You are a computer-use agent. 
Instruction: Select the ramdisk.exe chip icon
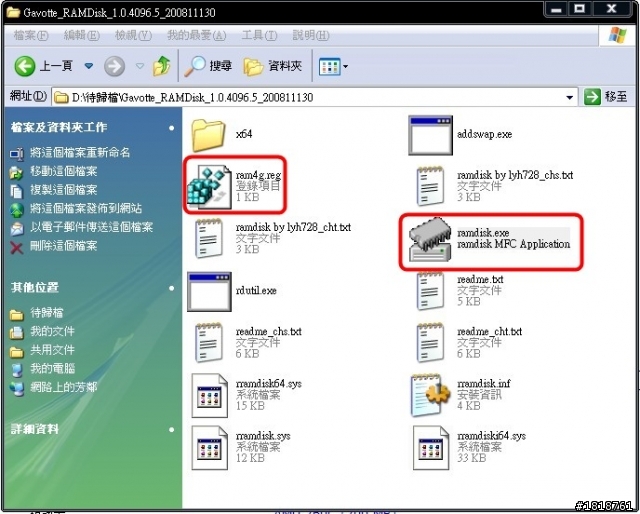pos(430,240)
